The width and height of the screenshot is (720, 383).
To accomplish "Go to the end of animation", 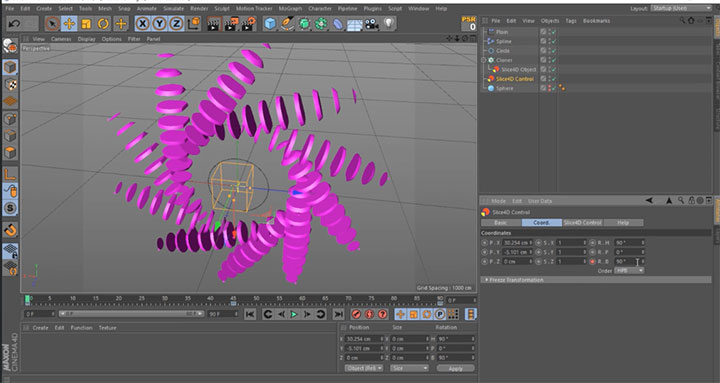I will [x=338, y=315].
